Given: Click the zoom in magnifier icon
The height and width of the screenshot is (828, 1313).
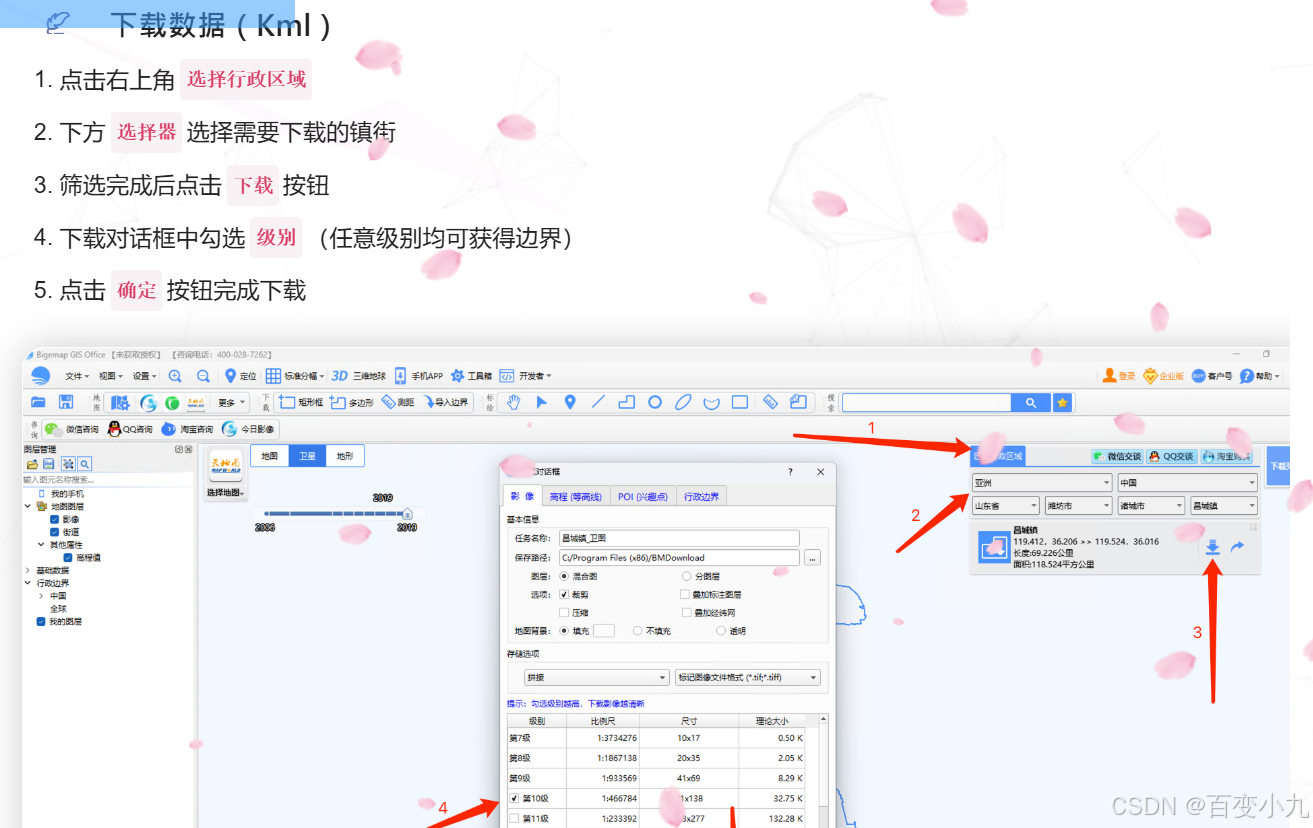Looking at the screenshot, I should tap(175, 376).
